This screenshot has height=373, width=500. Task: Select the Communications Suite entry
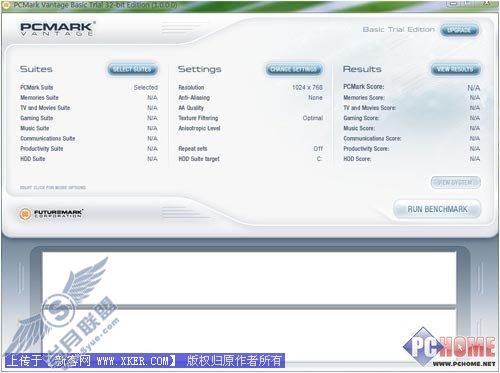click(x=89, y=138)
